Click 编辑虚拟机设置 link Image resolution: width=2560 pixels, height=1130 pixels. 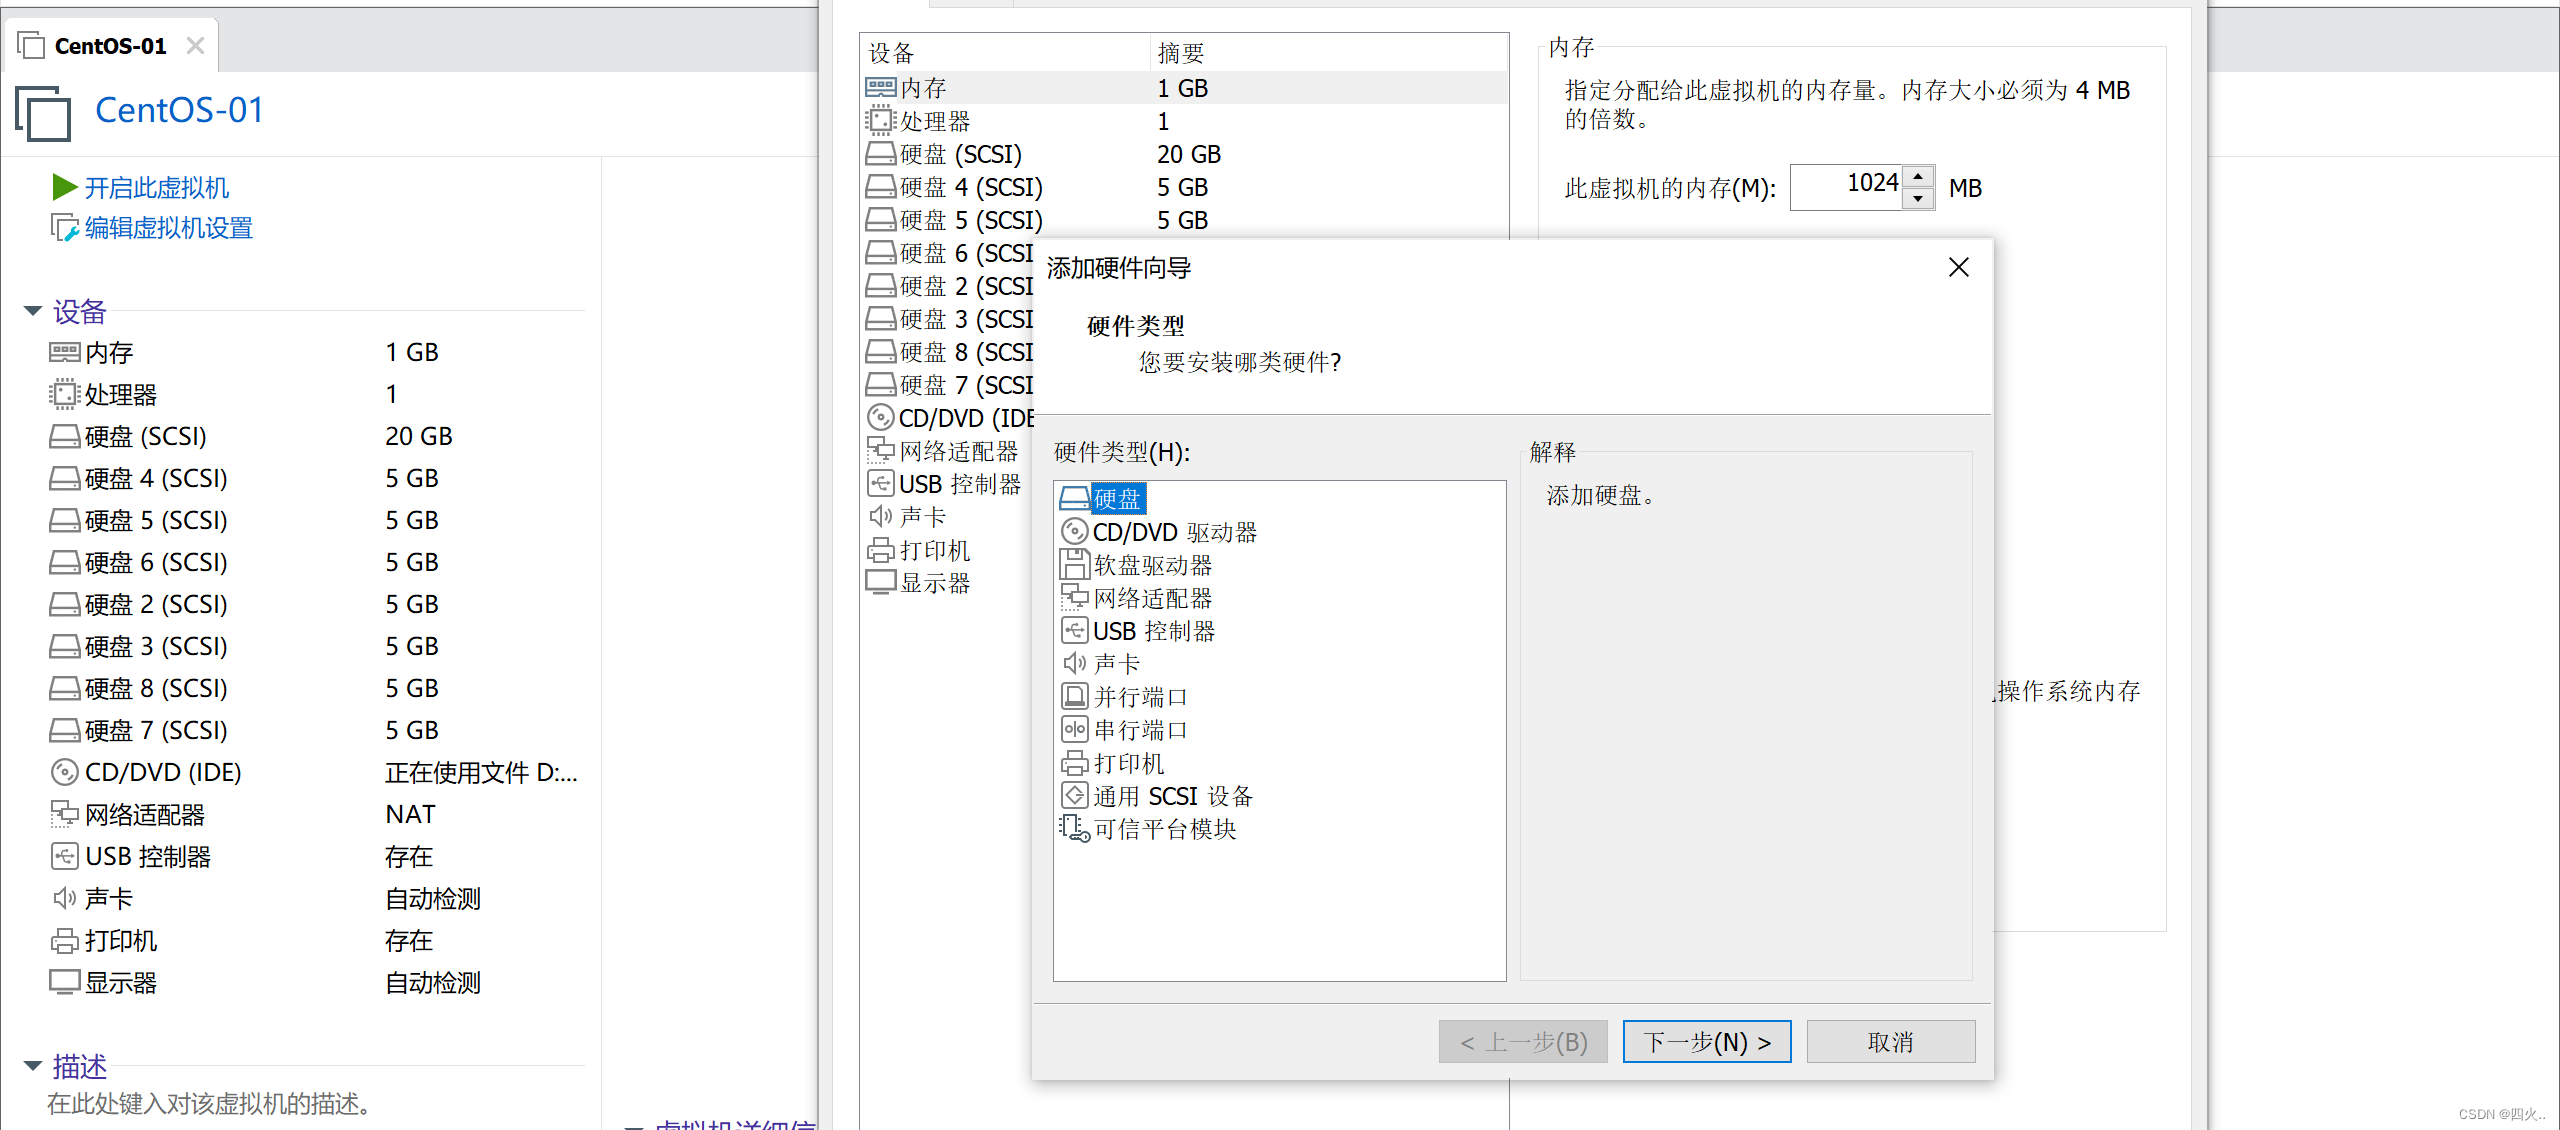[170, 227]
